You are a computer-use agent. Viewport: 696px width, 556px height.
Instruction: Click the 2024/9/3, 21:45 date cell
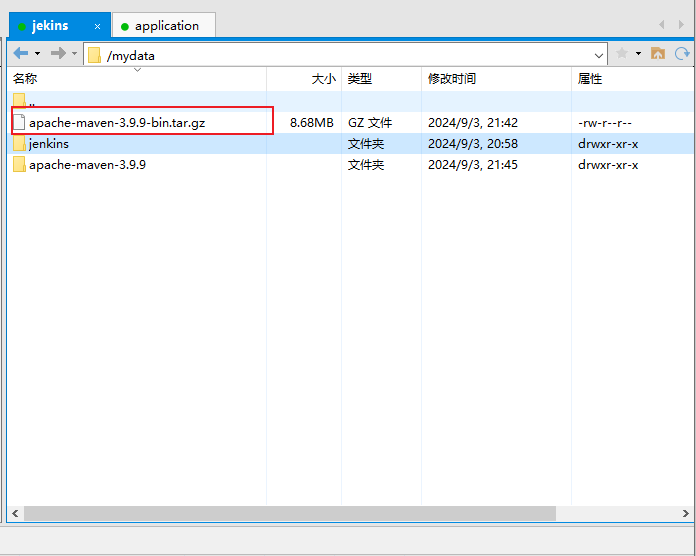(x=473, y=165)
